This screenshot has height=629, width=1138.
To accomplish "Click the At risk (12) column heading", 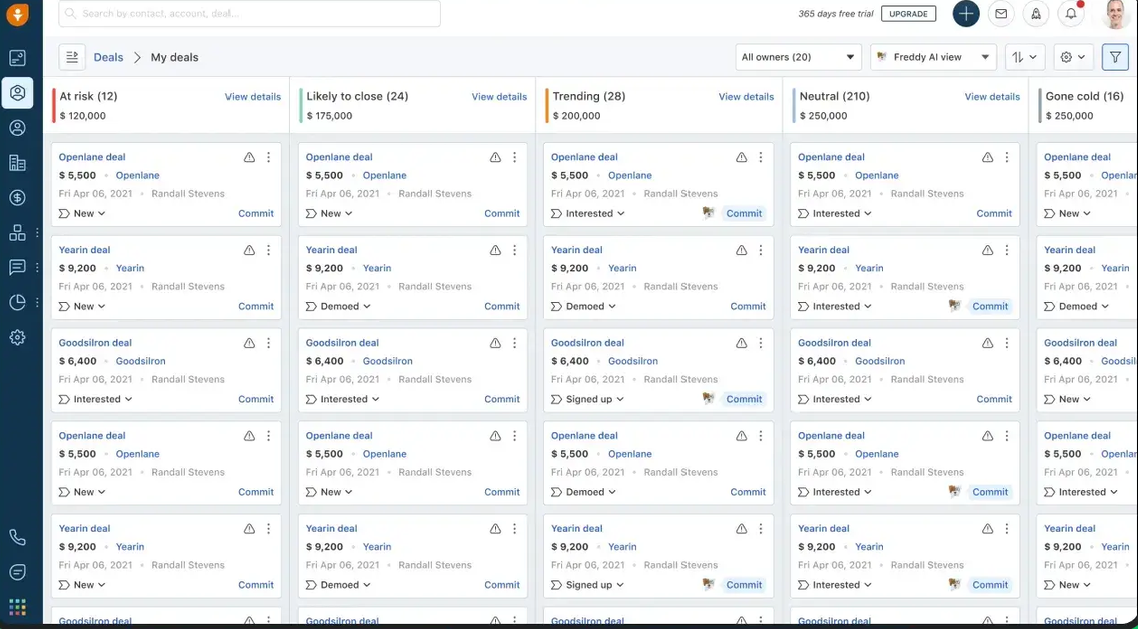I will [89, 96].
